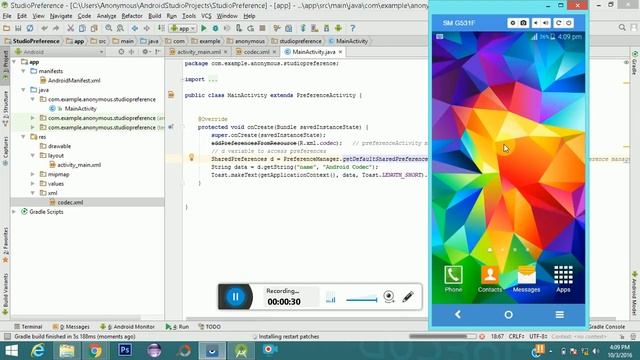Click the progress bar in status bar
The image size is (640, 360).
click(443, 336)
